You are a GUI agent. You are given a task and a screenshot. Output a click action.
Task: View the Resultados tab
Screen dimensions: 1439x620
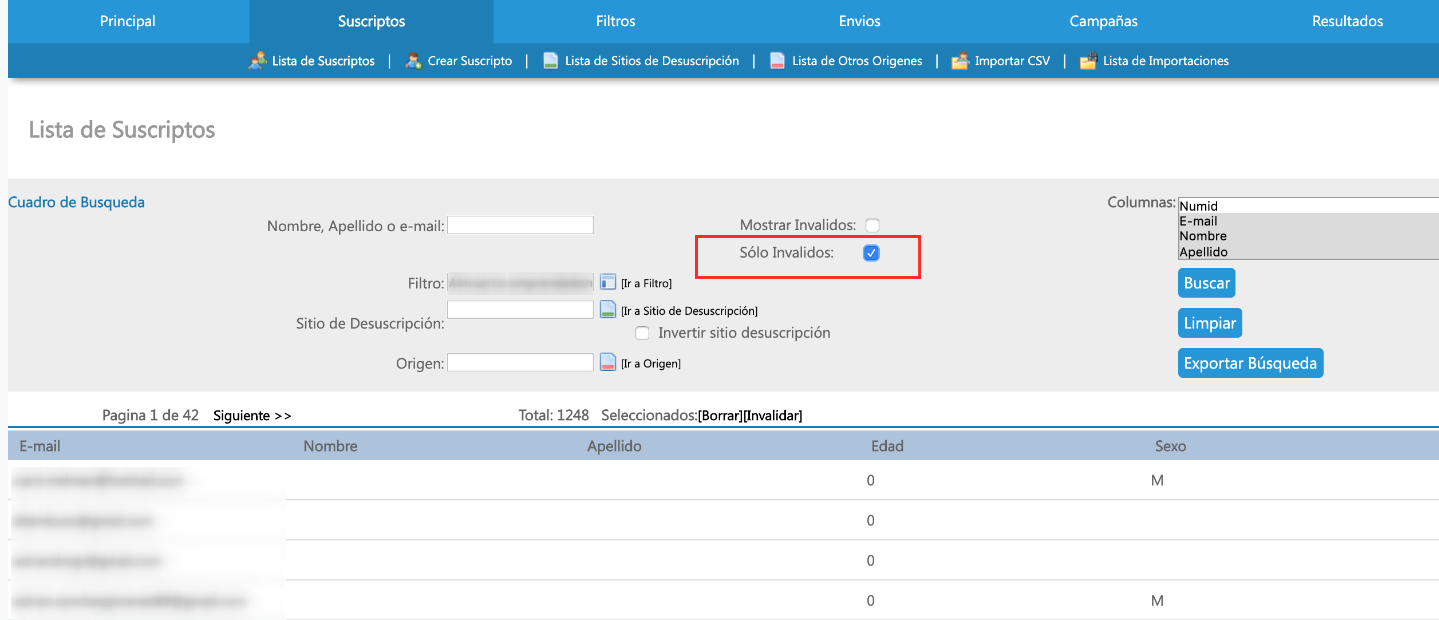[1347, 21]
